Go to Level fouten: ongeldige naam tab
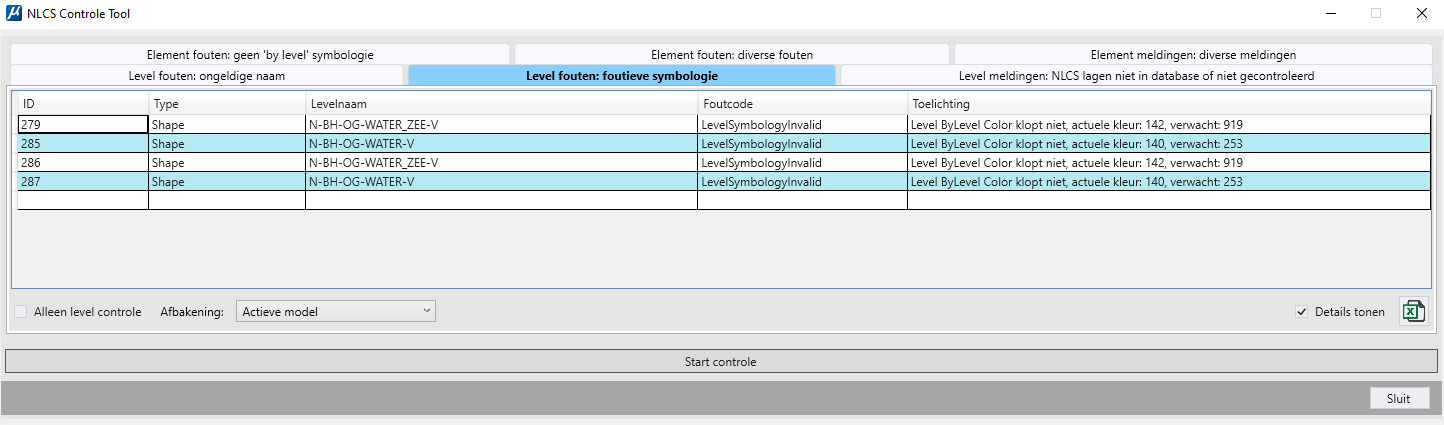Viewport: 1444px width, 425px height. pos(207,75)
